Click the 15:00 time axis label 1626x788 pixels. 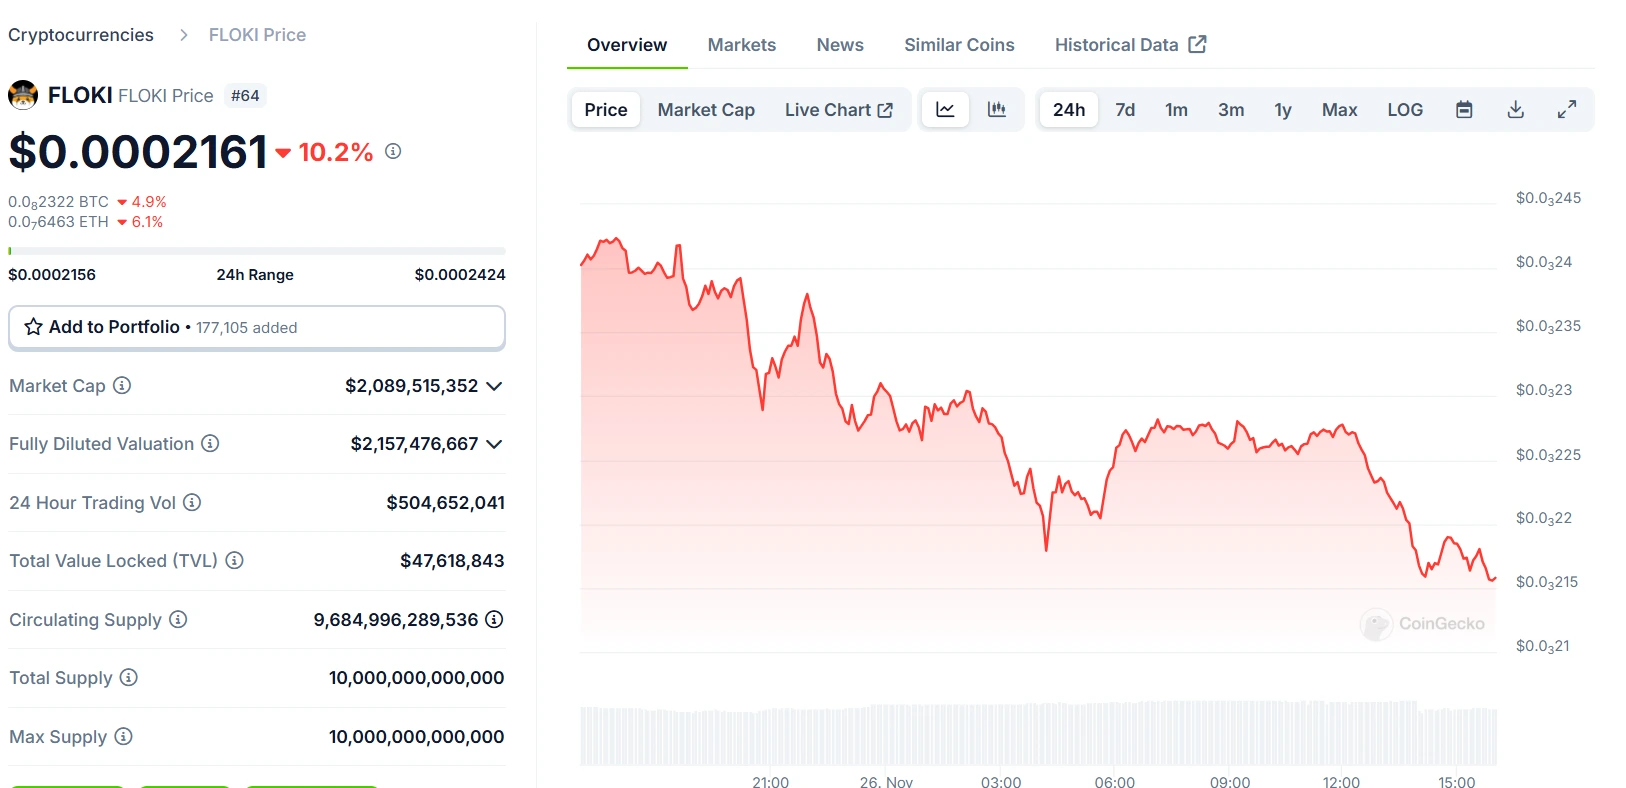coord(1457,781)
